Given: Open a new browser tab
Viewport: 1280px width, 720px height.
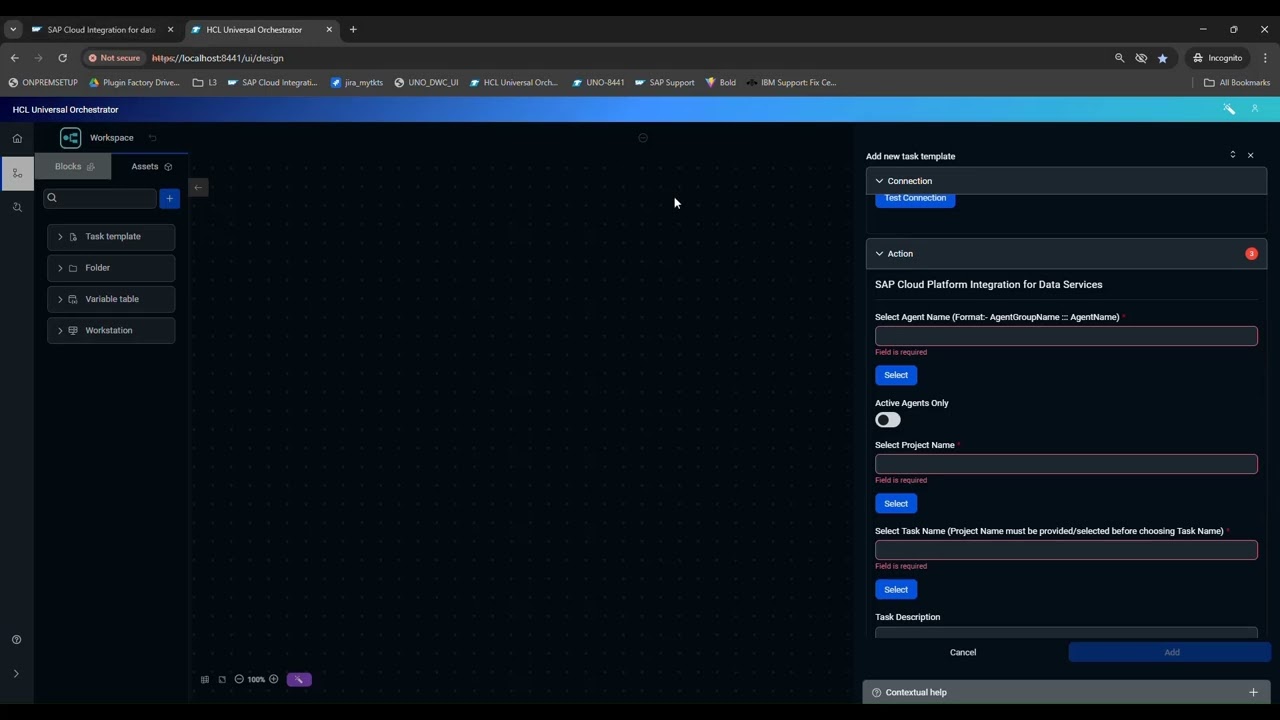Looking at the screenshot, I should [353, 30].
